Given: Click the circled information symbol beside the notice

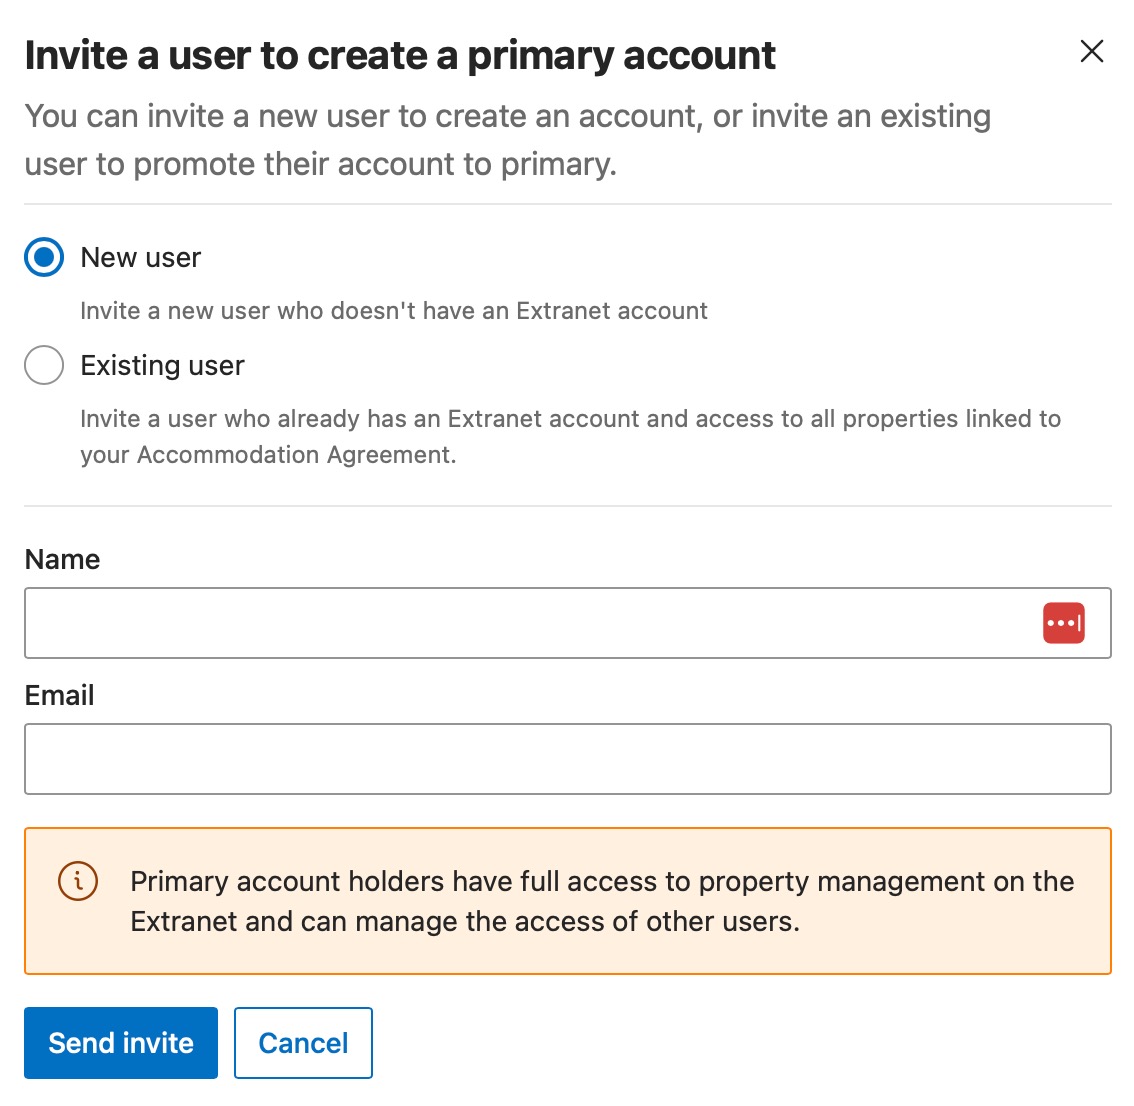Looking at the screenshot, I should [x=77, y=881].
